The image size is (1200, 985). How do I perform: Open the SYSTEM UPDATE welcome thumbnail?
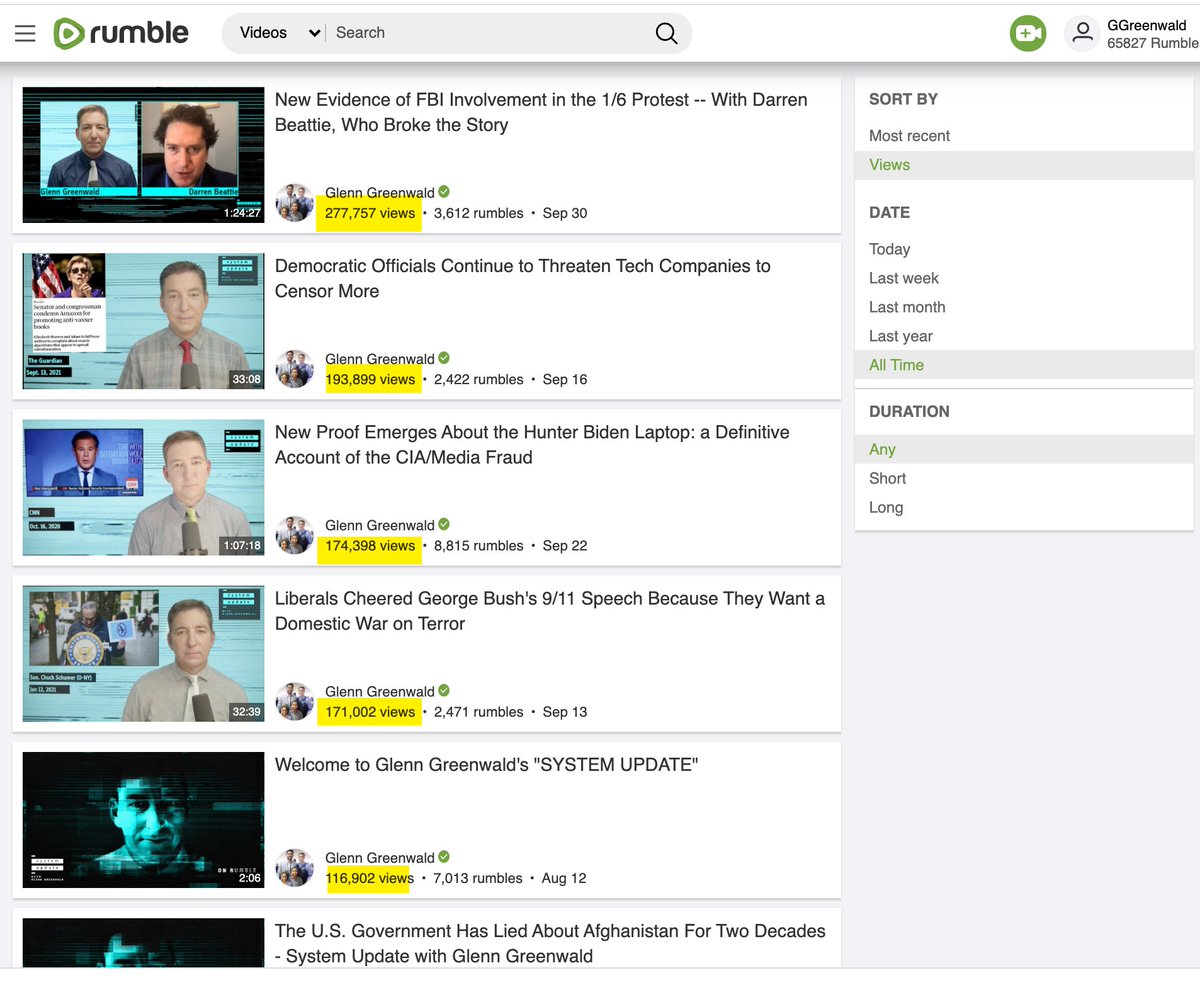tap(143, 819)
